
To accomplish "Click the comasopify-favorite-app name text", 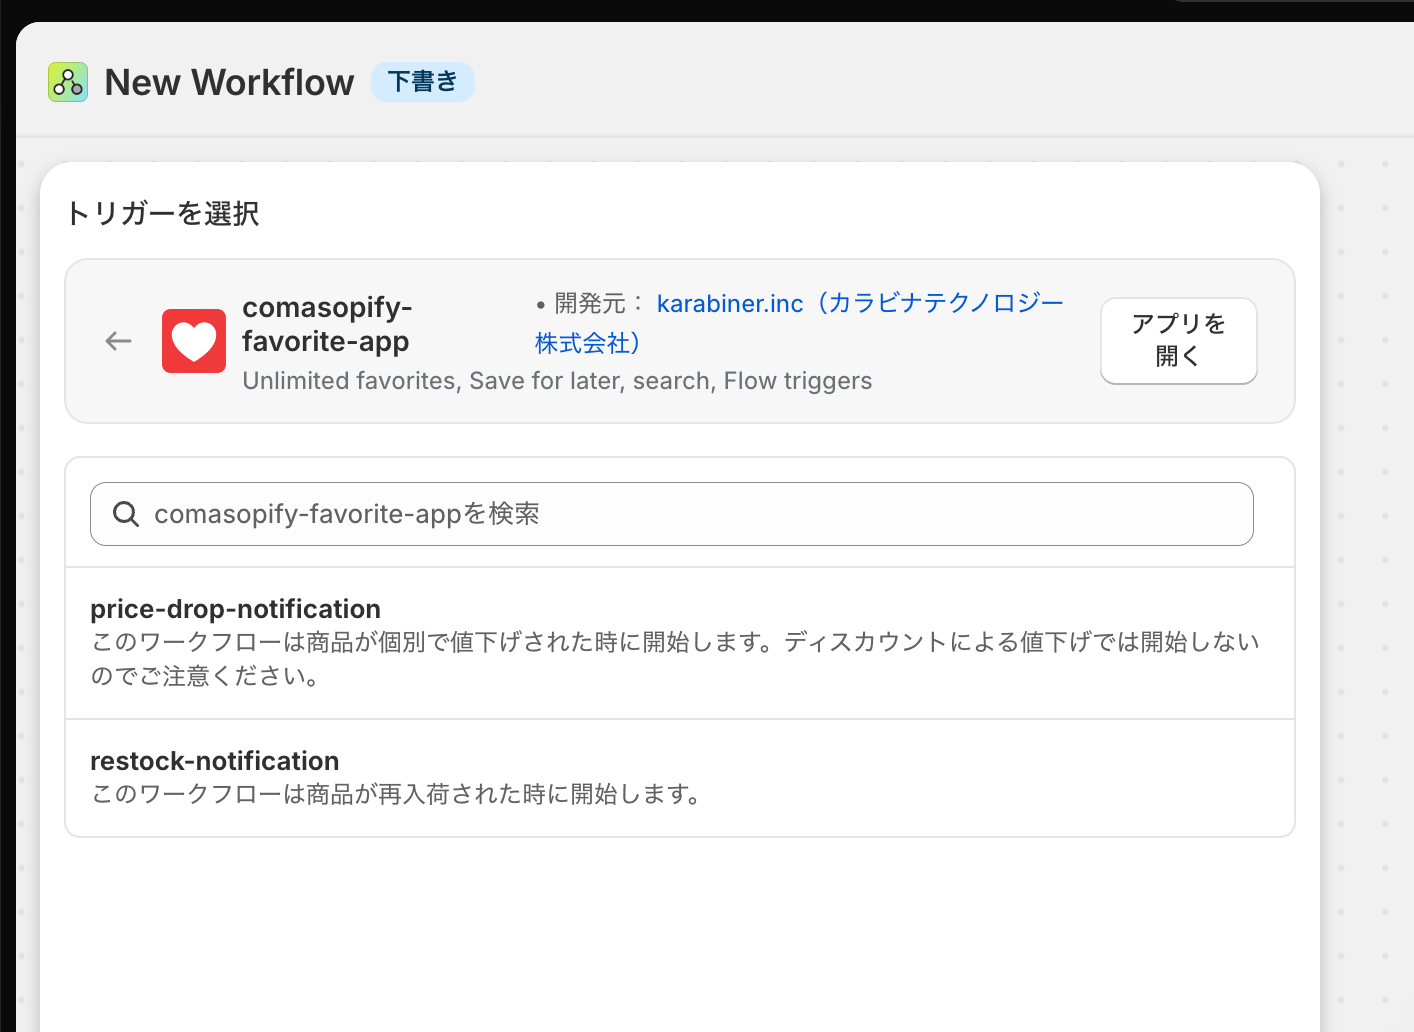I will point(327,324).
